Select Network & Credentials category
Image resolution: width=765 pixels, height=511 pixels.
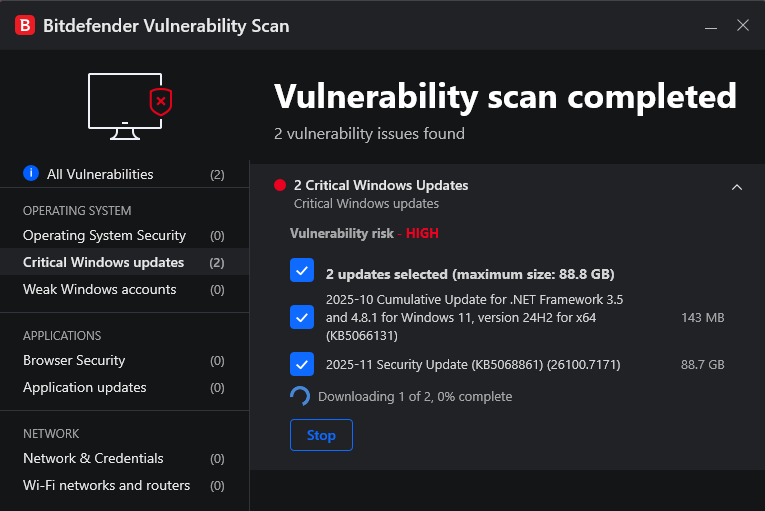(x=124, y=459)
